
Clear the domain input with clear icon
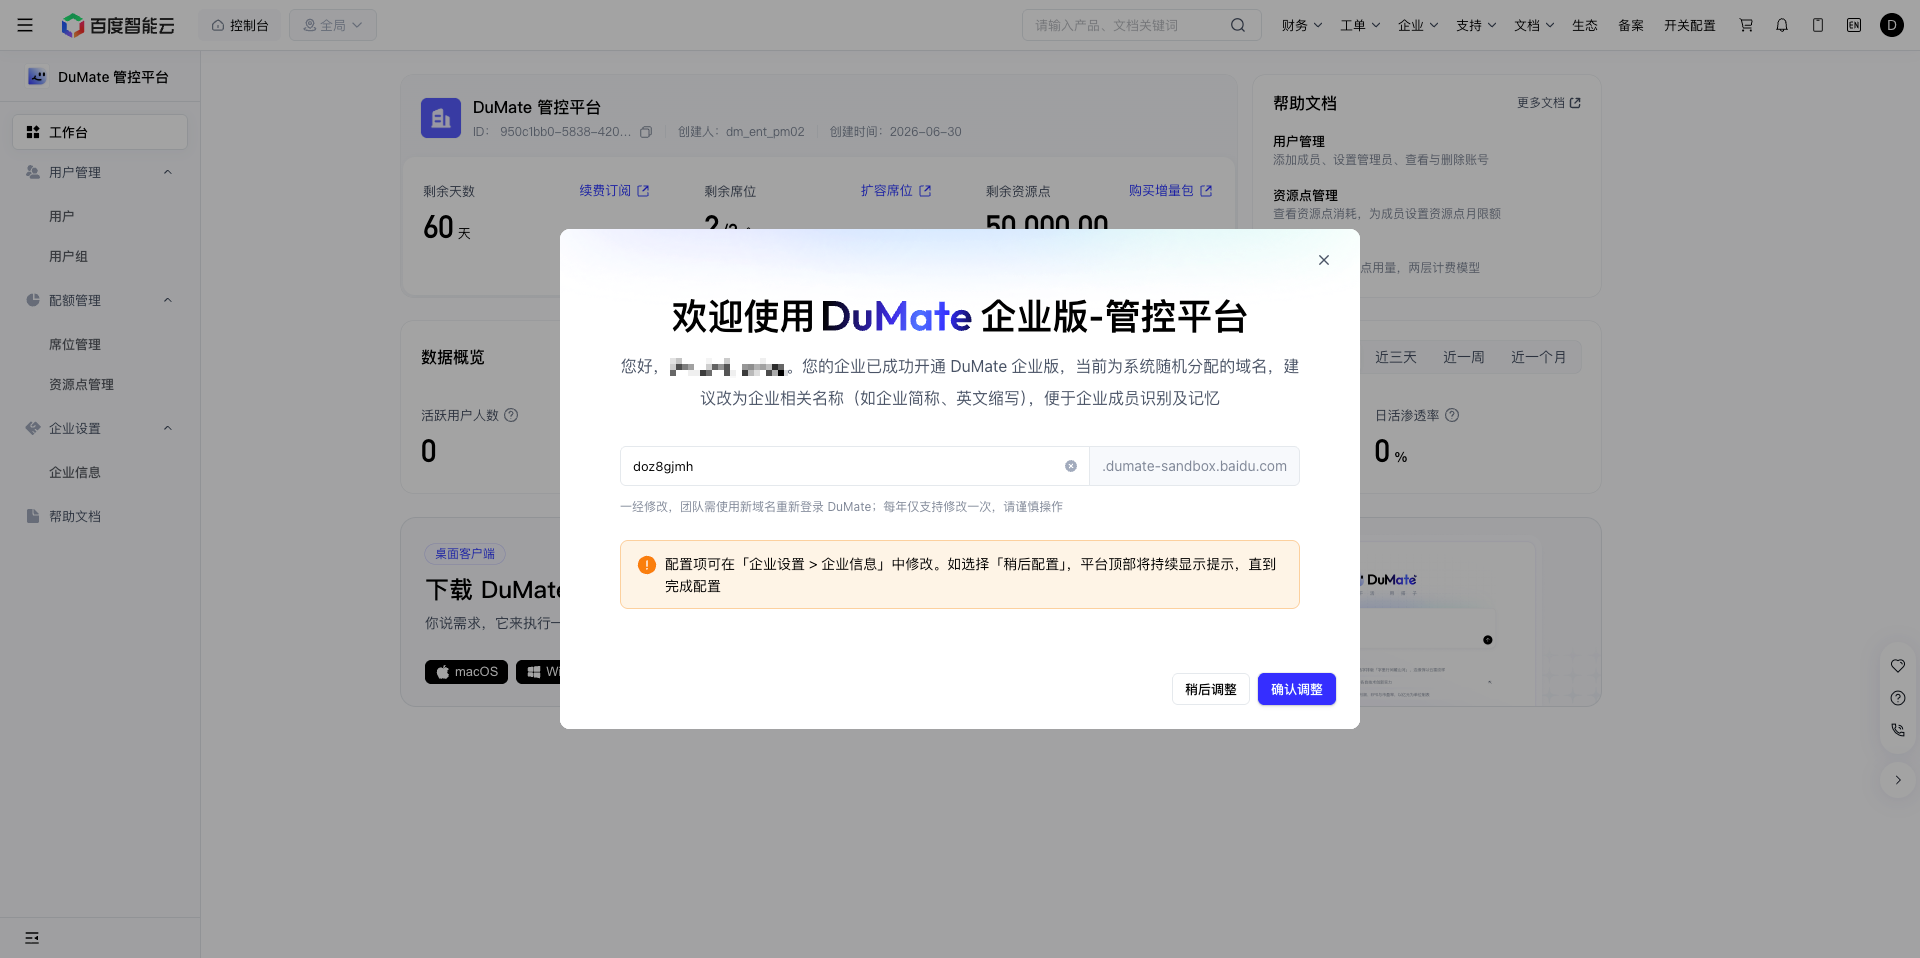point(1071,466)
